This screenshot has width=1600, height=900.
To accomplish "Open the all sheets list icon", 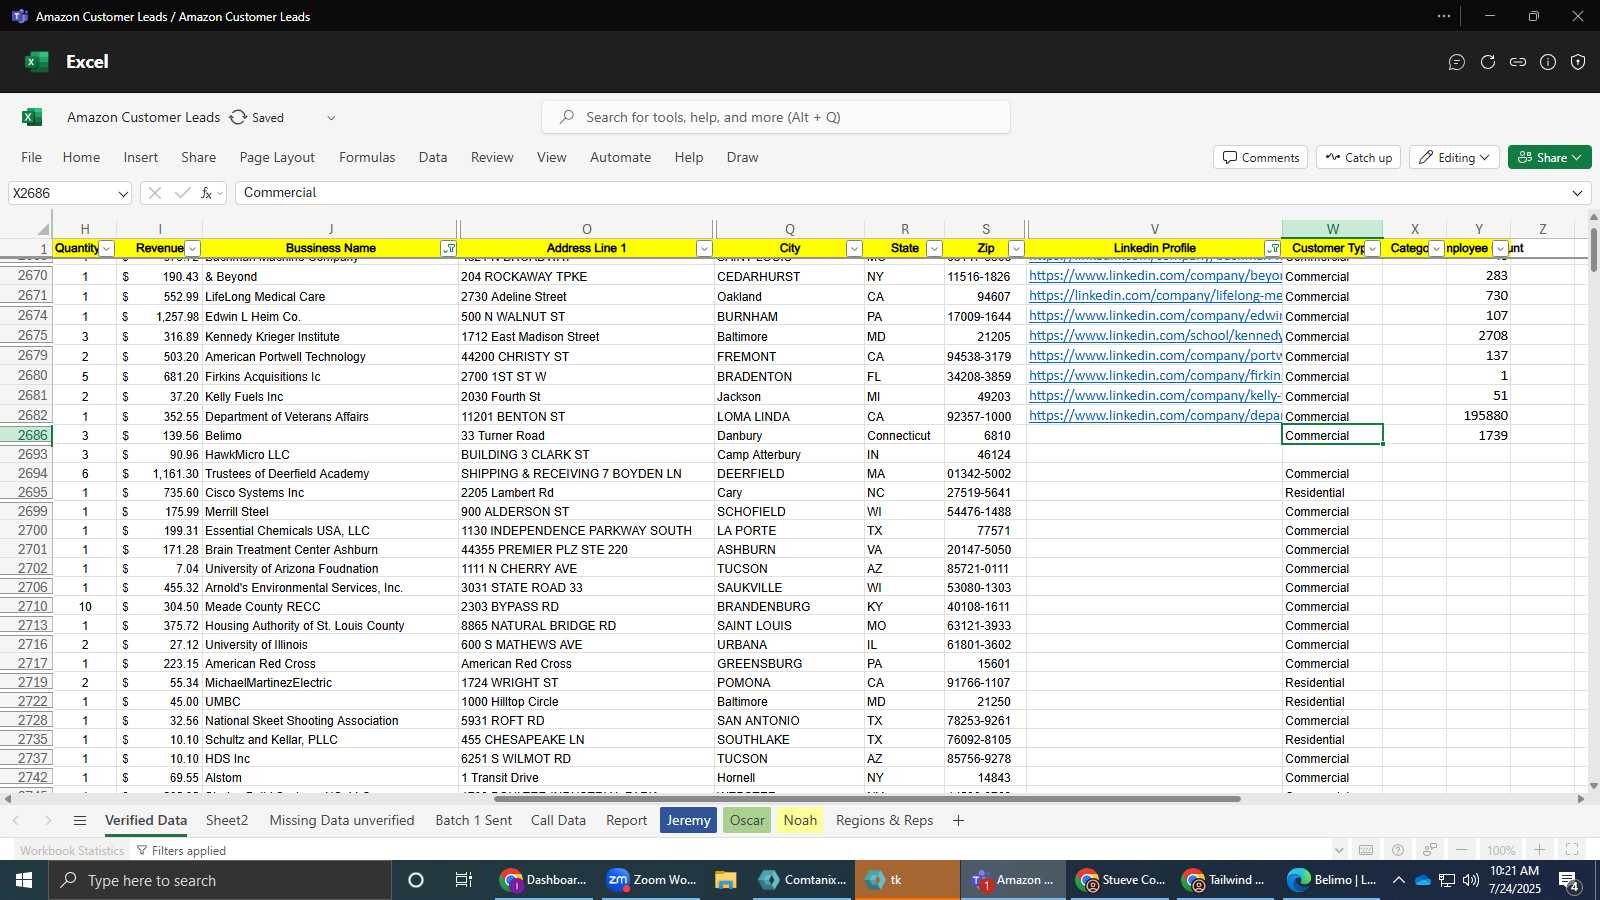I will click(x=80, y=820).
